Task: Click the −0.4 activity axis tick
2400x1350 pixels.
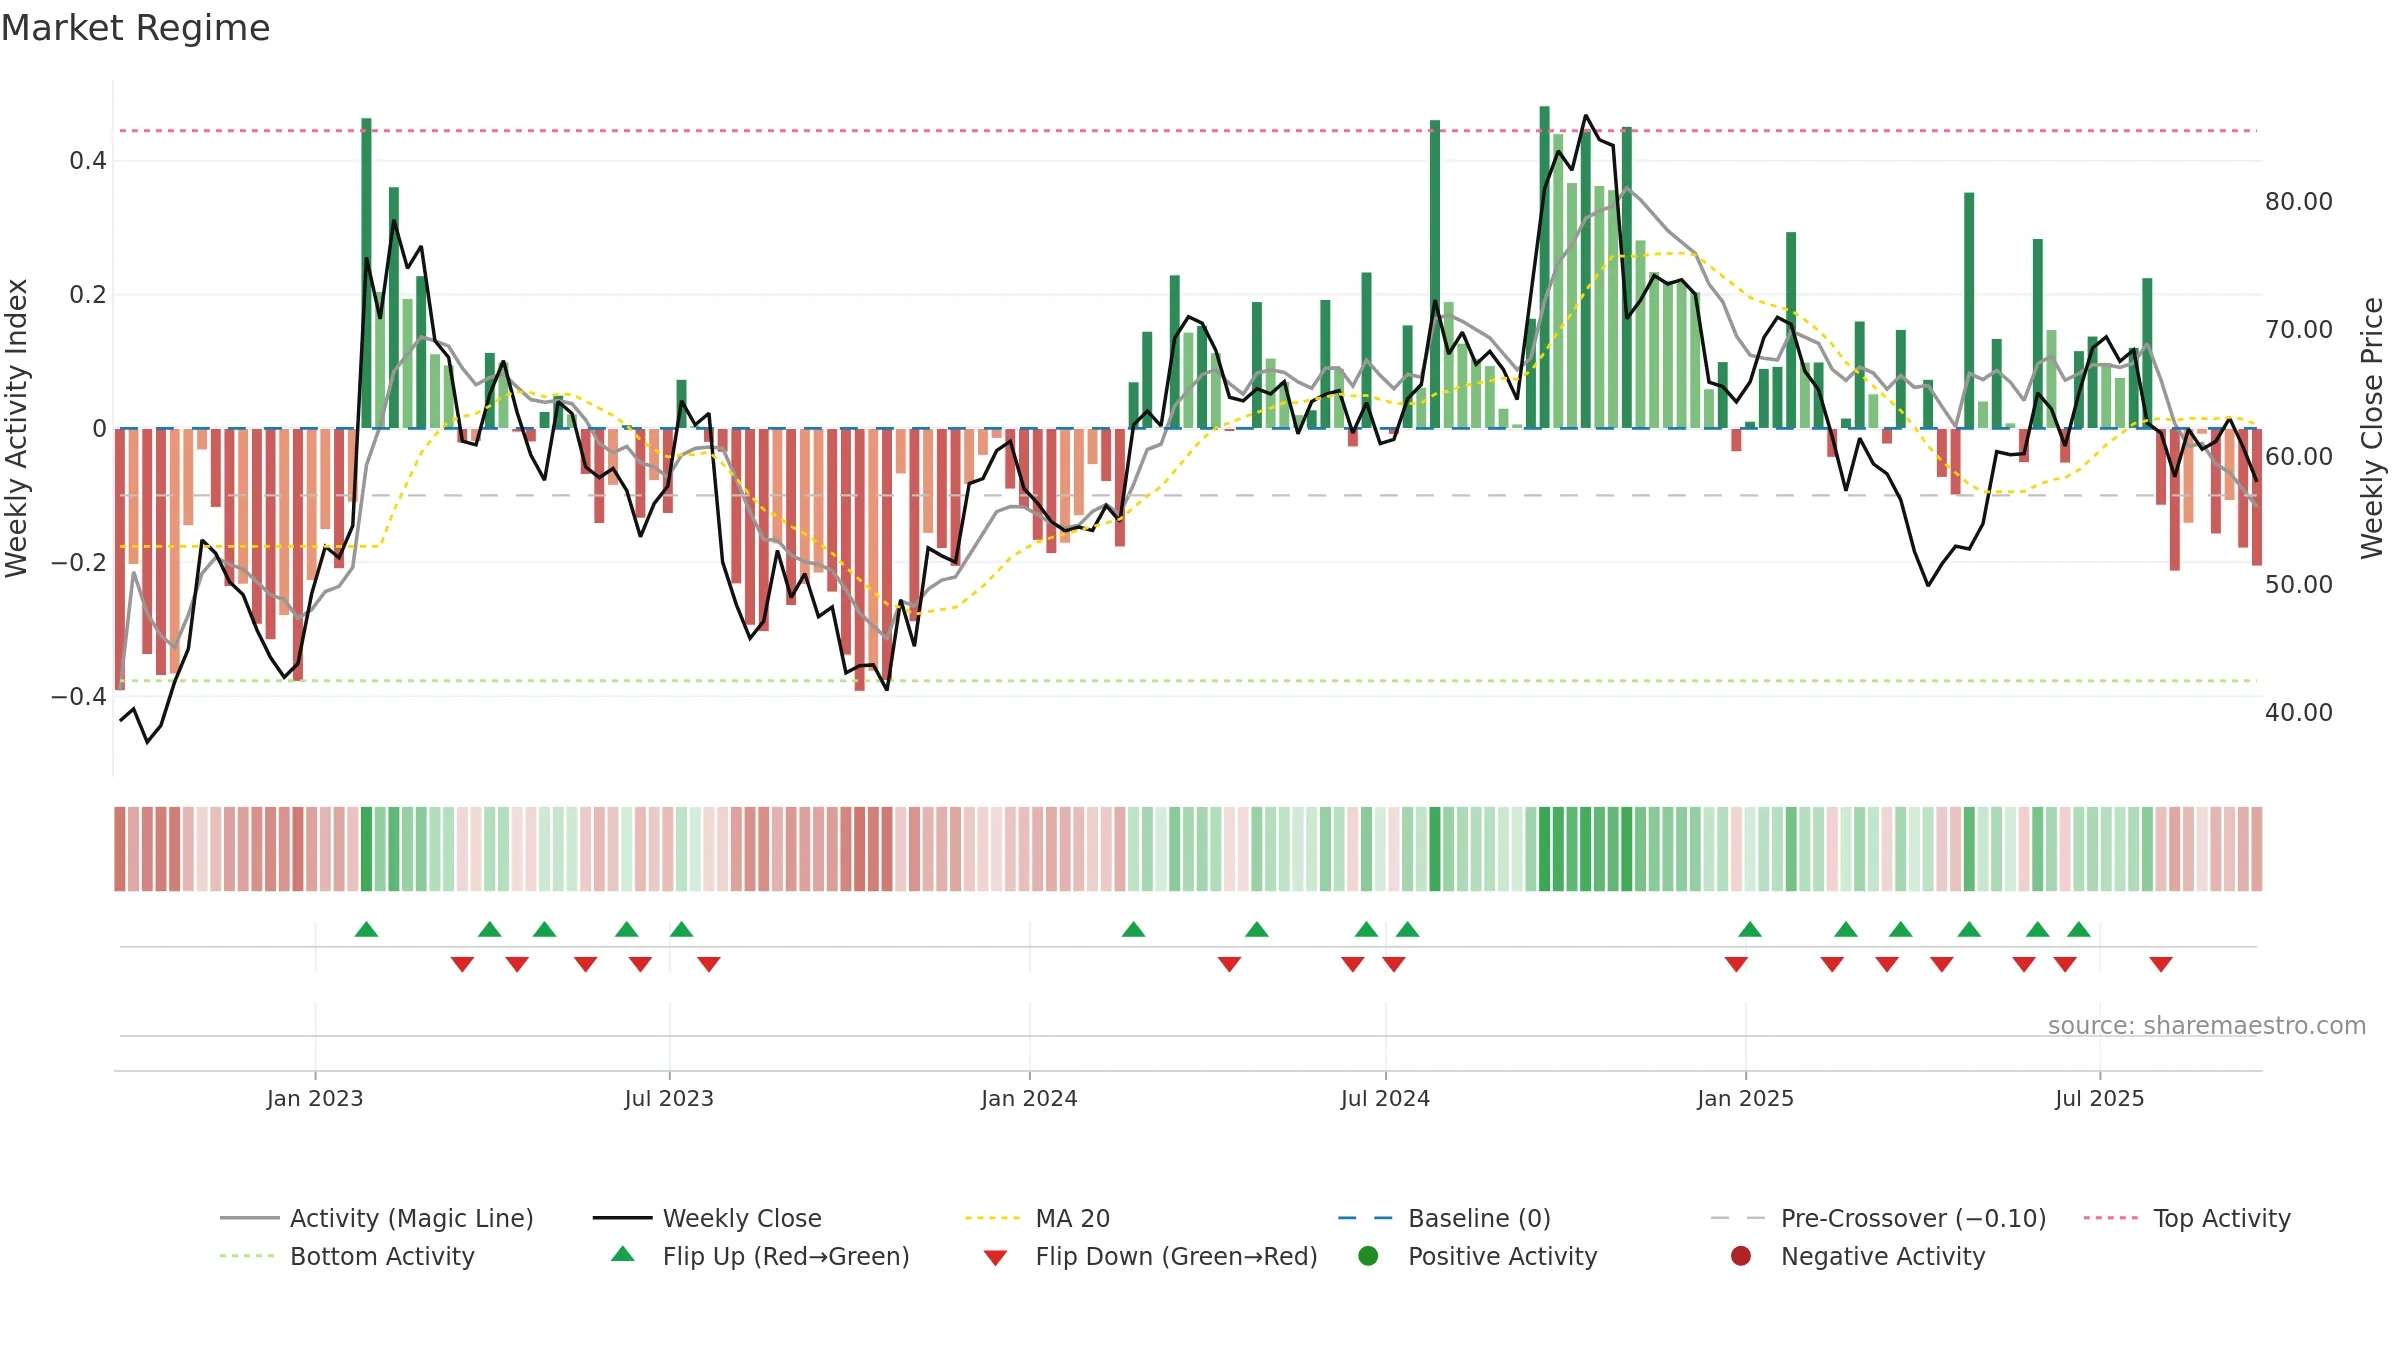Action: pos(79,697)
